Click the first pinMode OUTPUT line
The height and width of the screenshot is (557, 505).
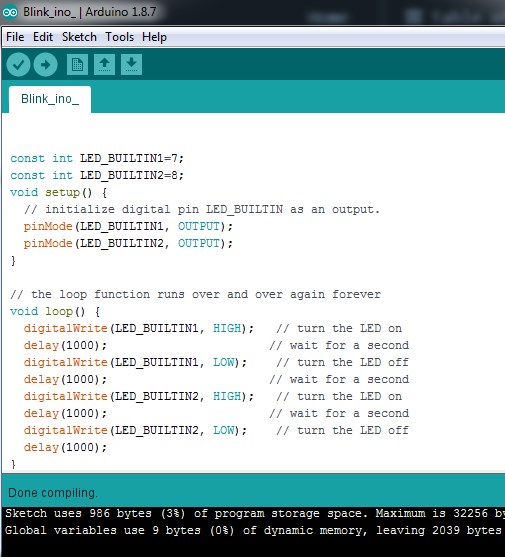point(128,226)
